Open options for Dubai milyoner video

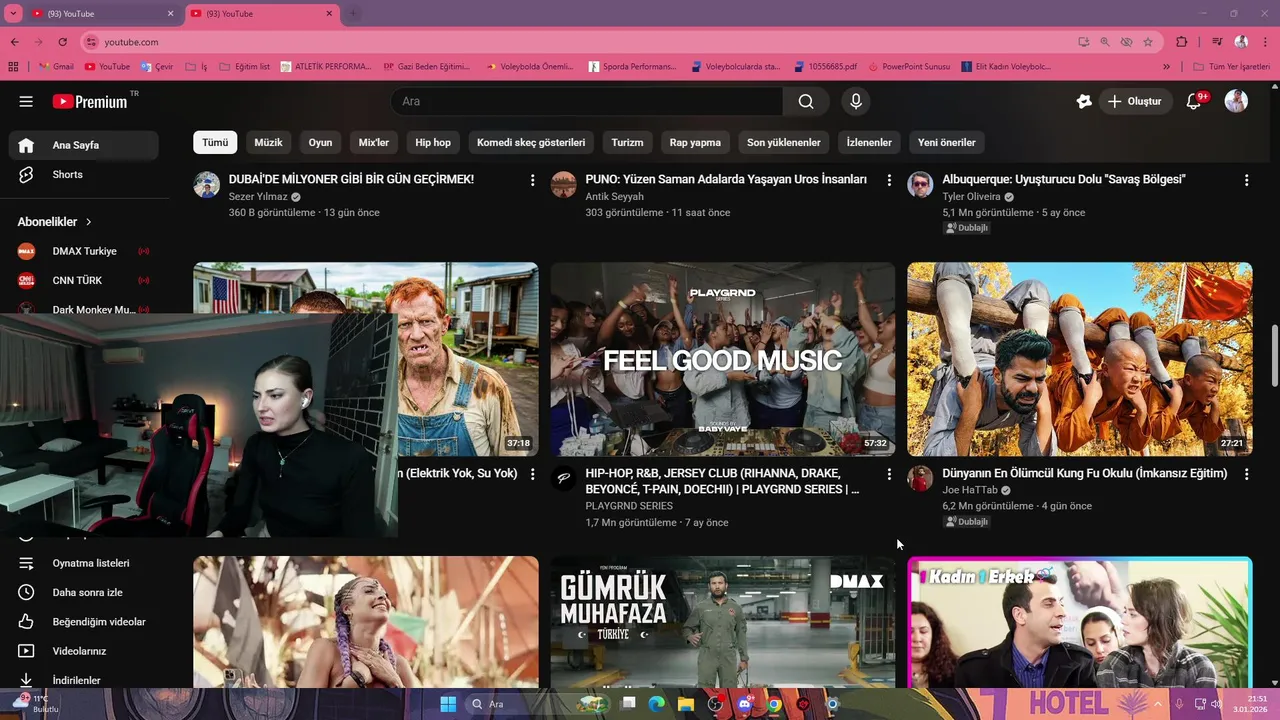(x=532, y=180)
